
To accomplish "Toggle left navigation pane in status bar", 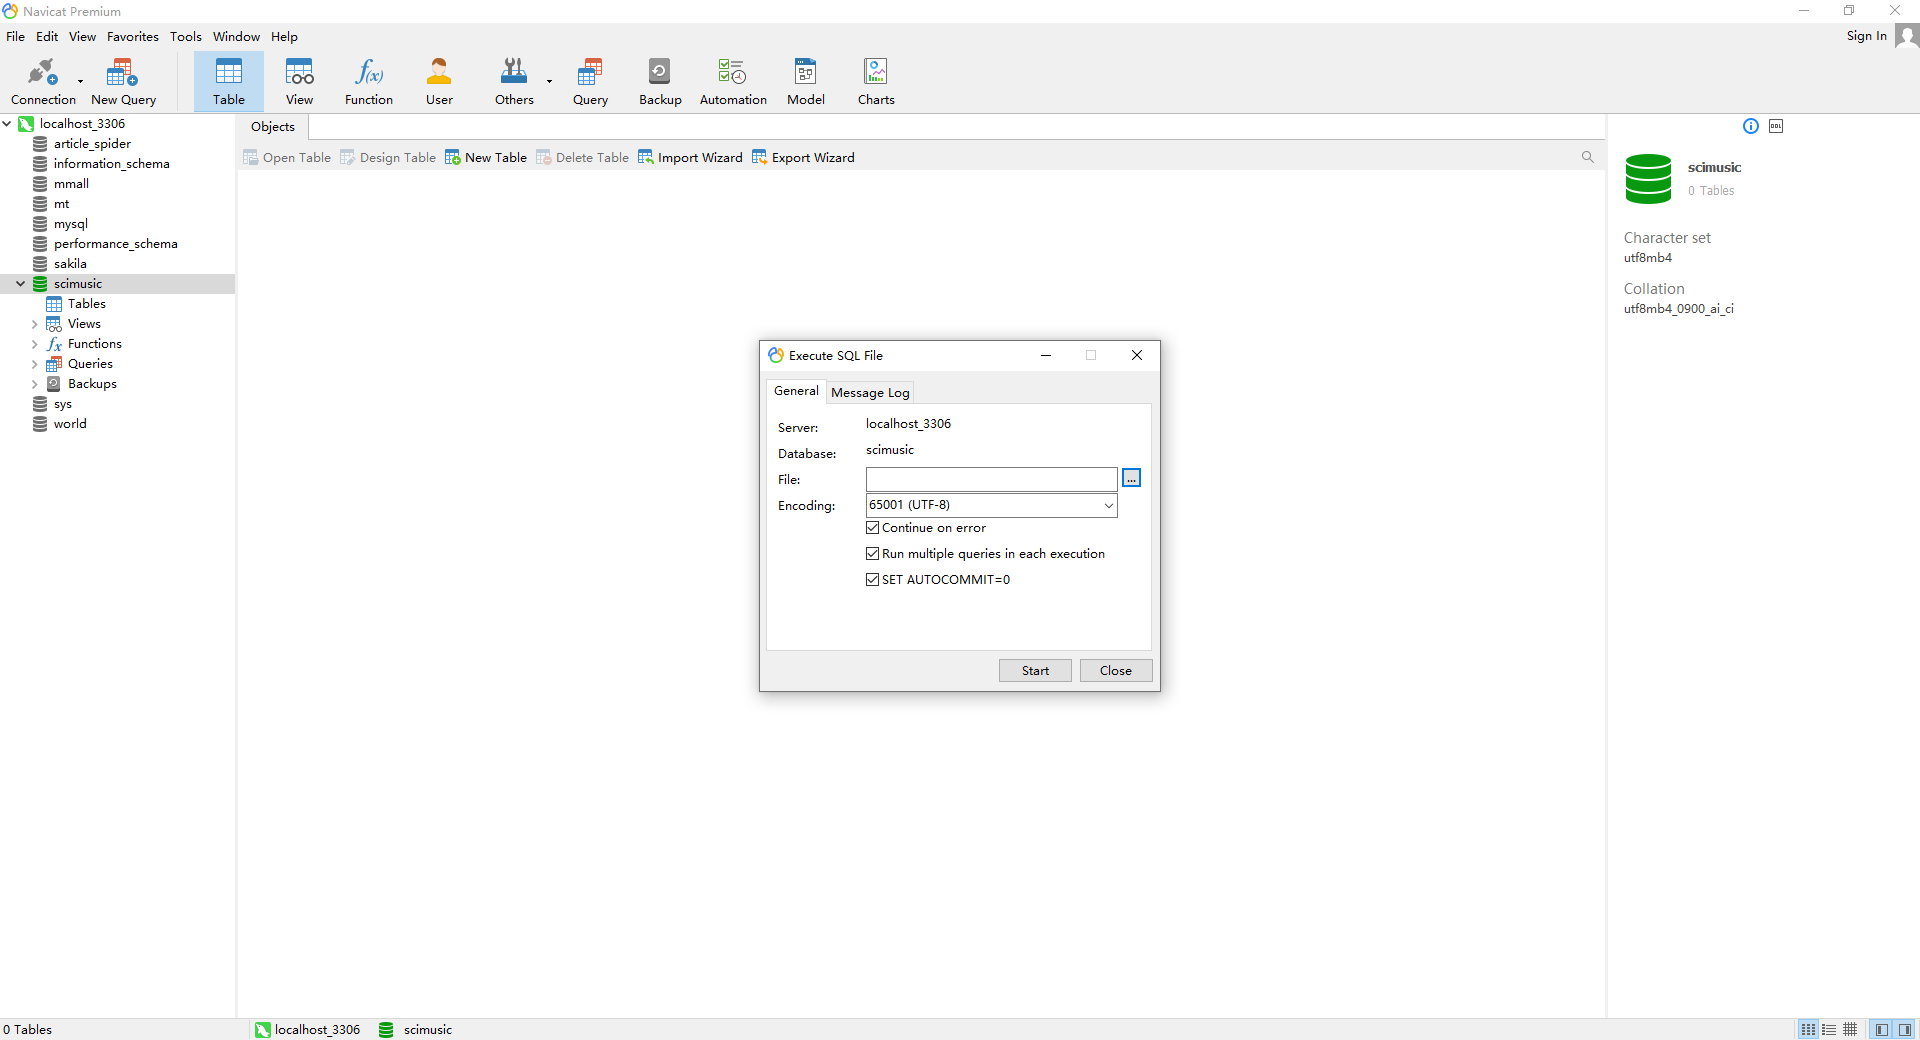I will [1882, 1029].
